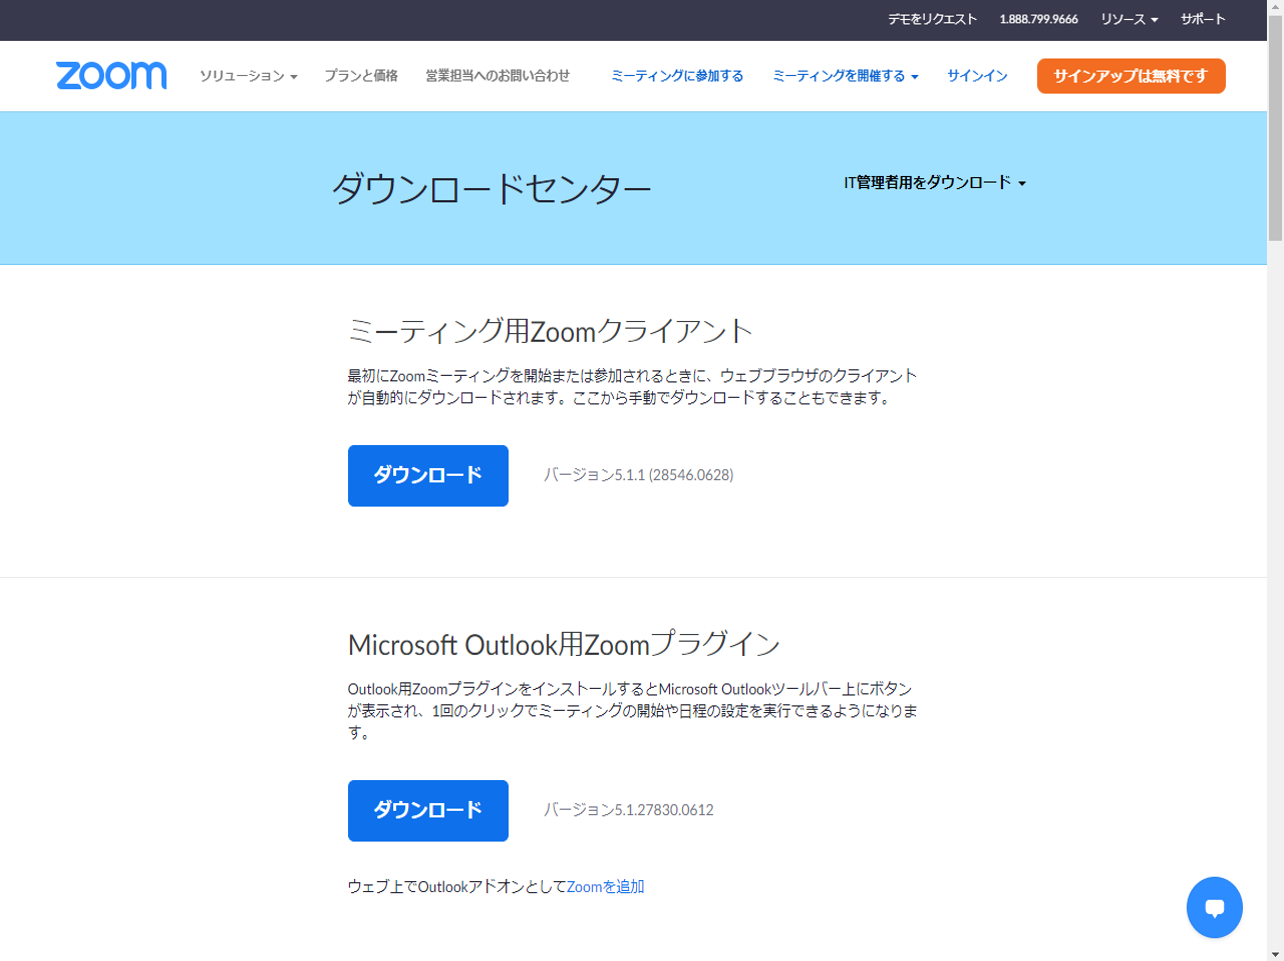1284x961 pixels.
Task: Open 営業担当へのお問い合わせ page
Action: pyautogui.click(x=497, y=76)
